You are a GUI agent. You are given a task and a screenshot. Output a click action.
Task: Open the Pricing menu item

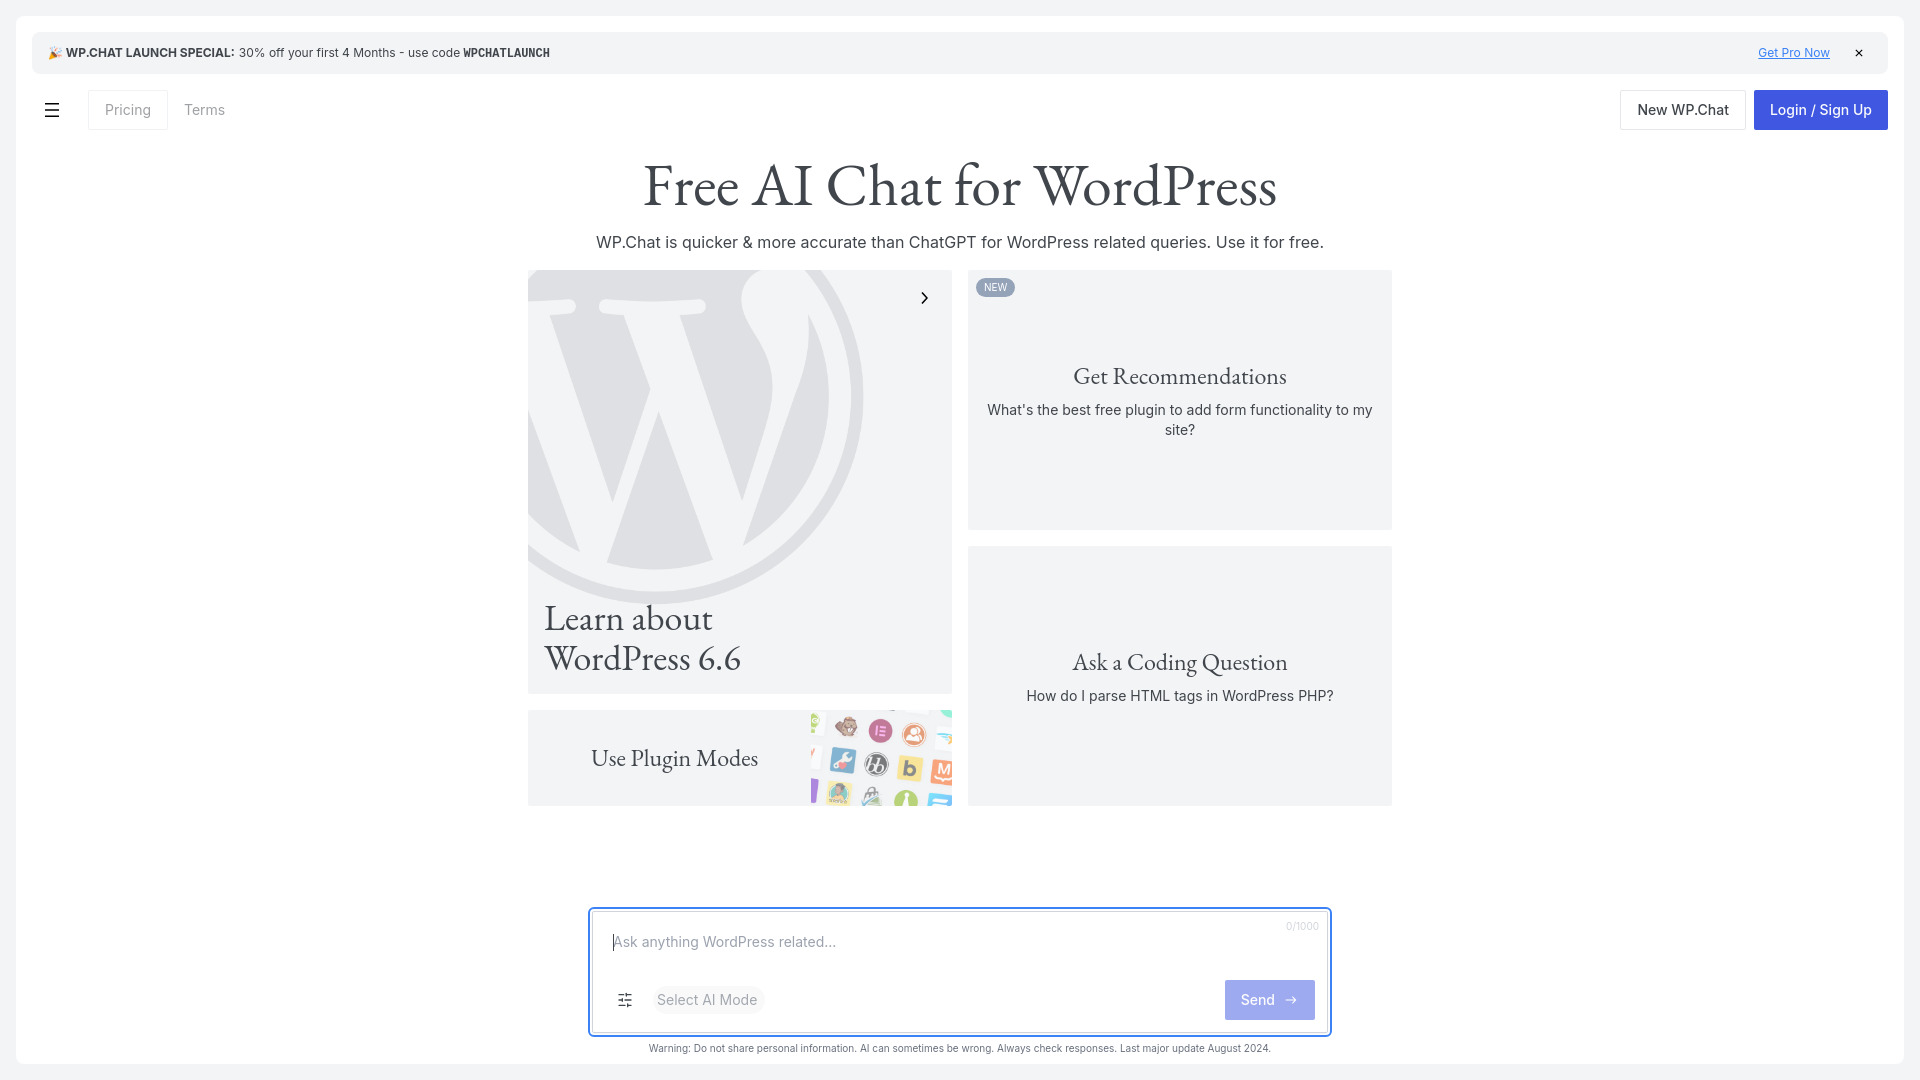pos(128,109)
